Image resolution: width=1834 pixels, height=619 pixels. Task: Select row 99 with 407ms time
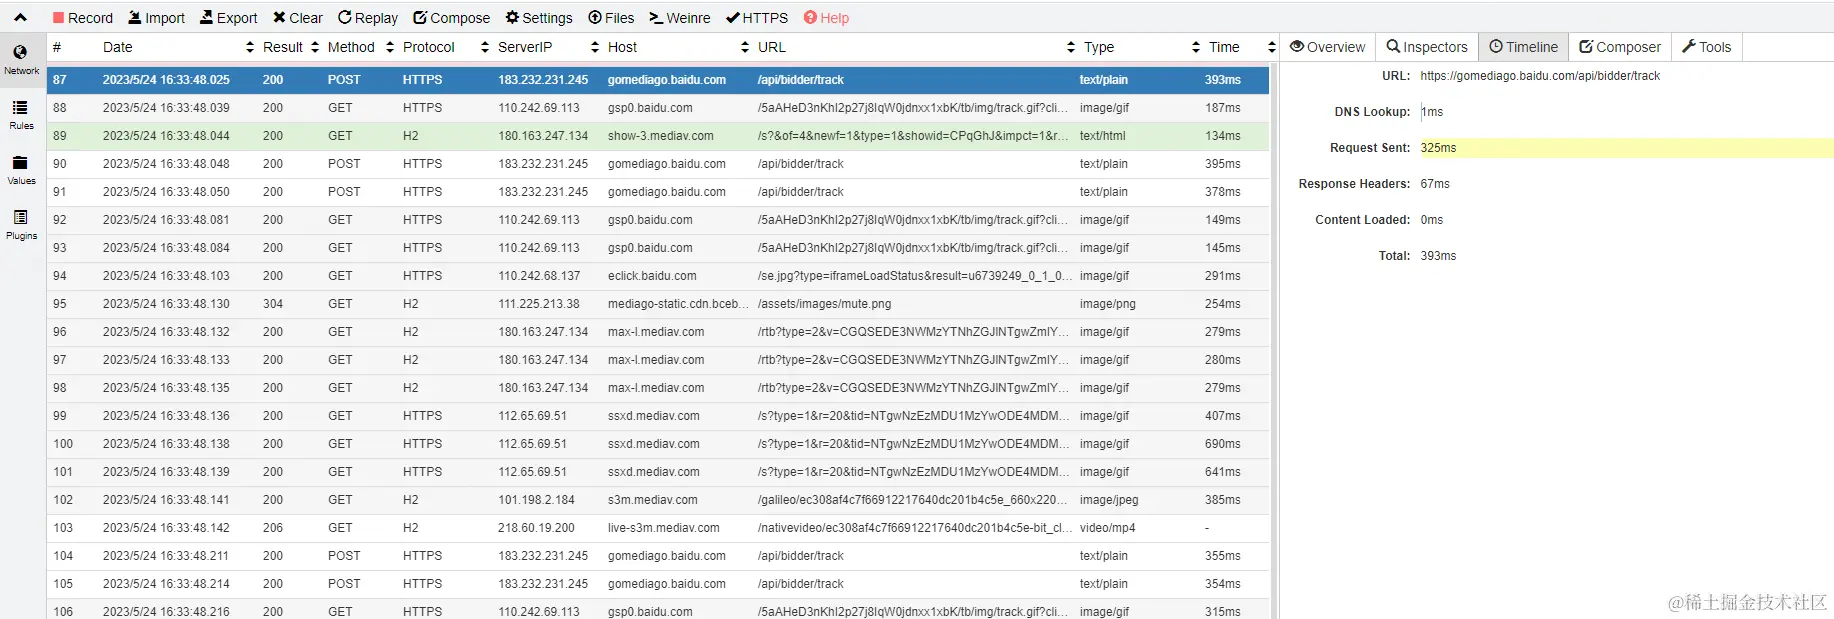click(658, 416)
